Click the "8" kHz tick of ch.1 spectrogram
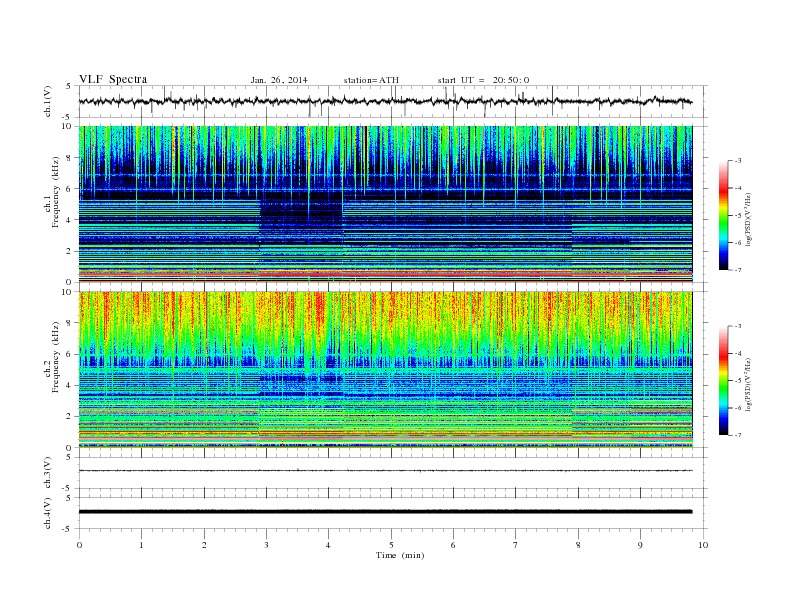 pyautogui.click(x=70, y=158)
